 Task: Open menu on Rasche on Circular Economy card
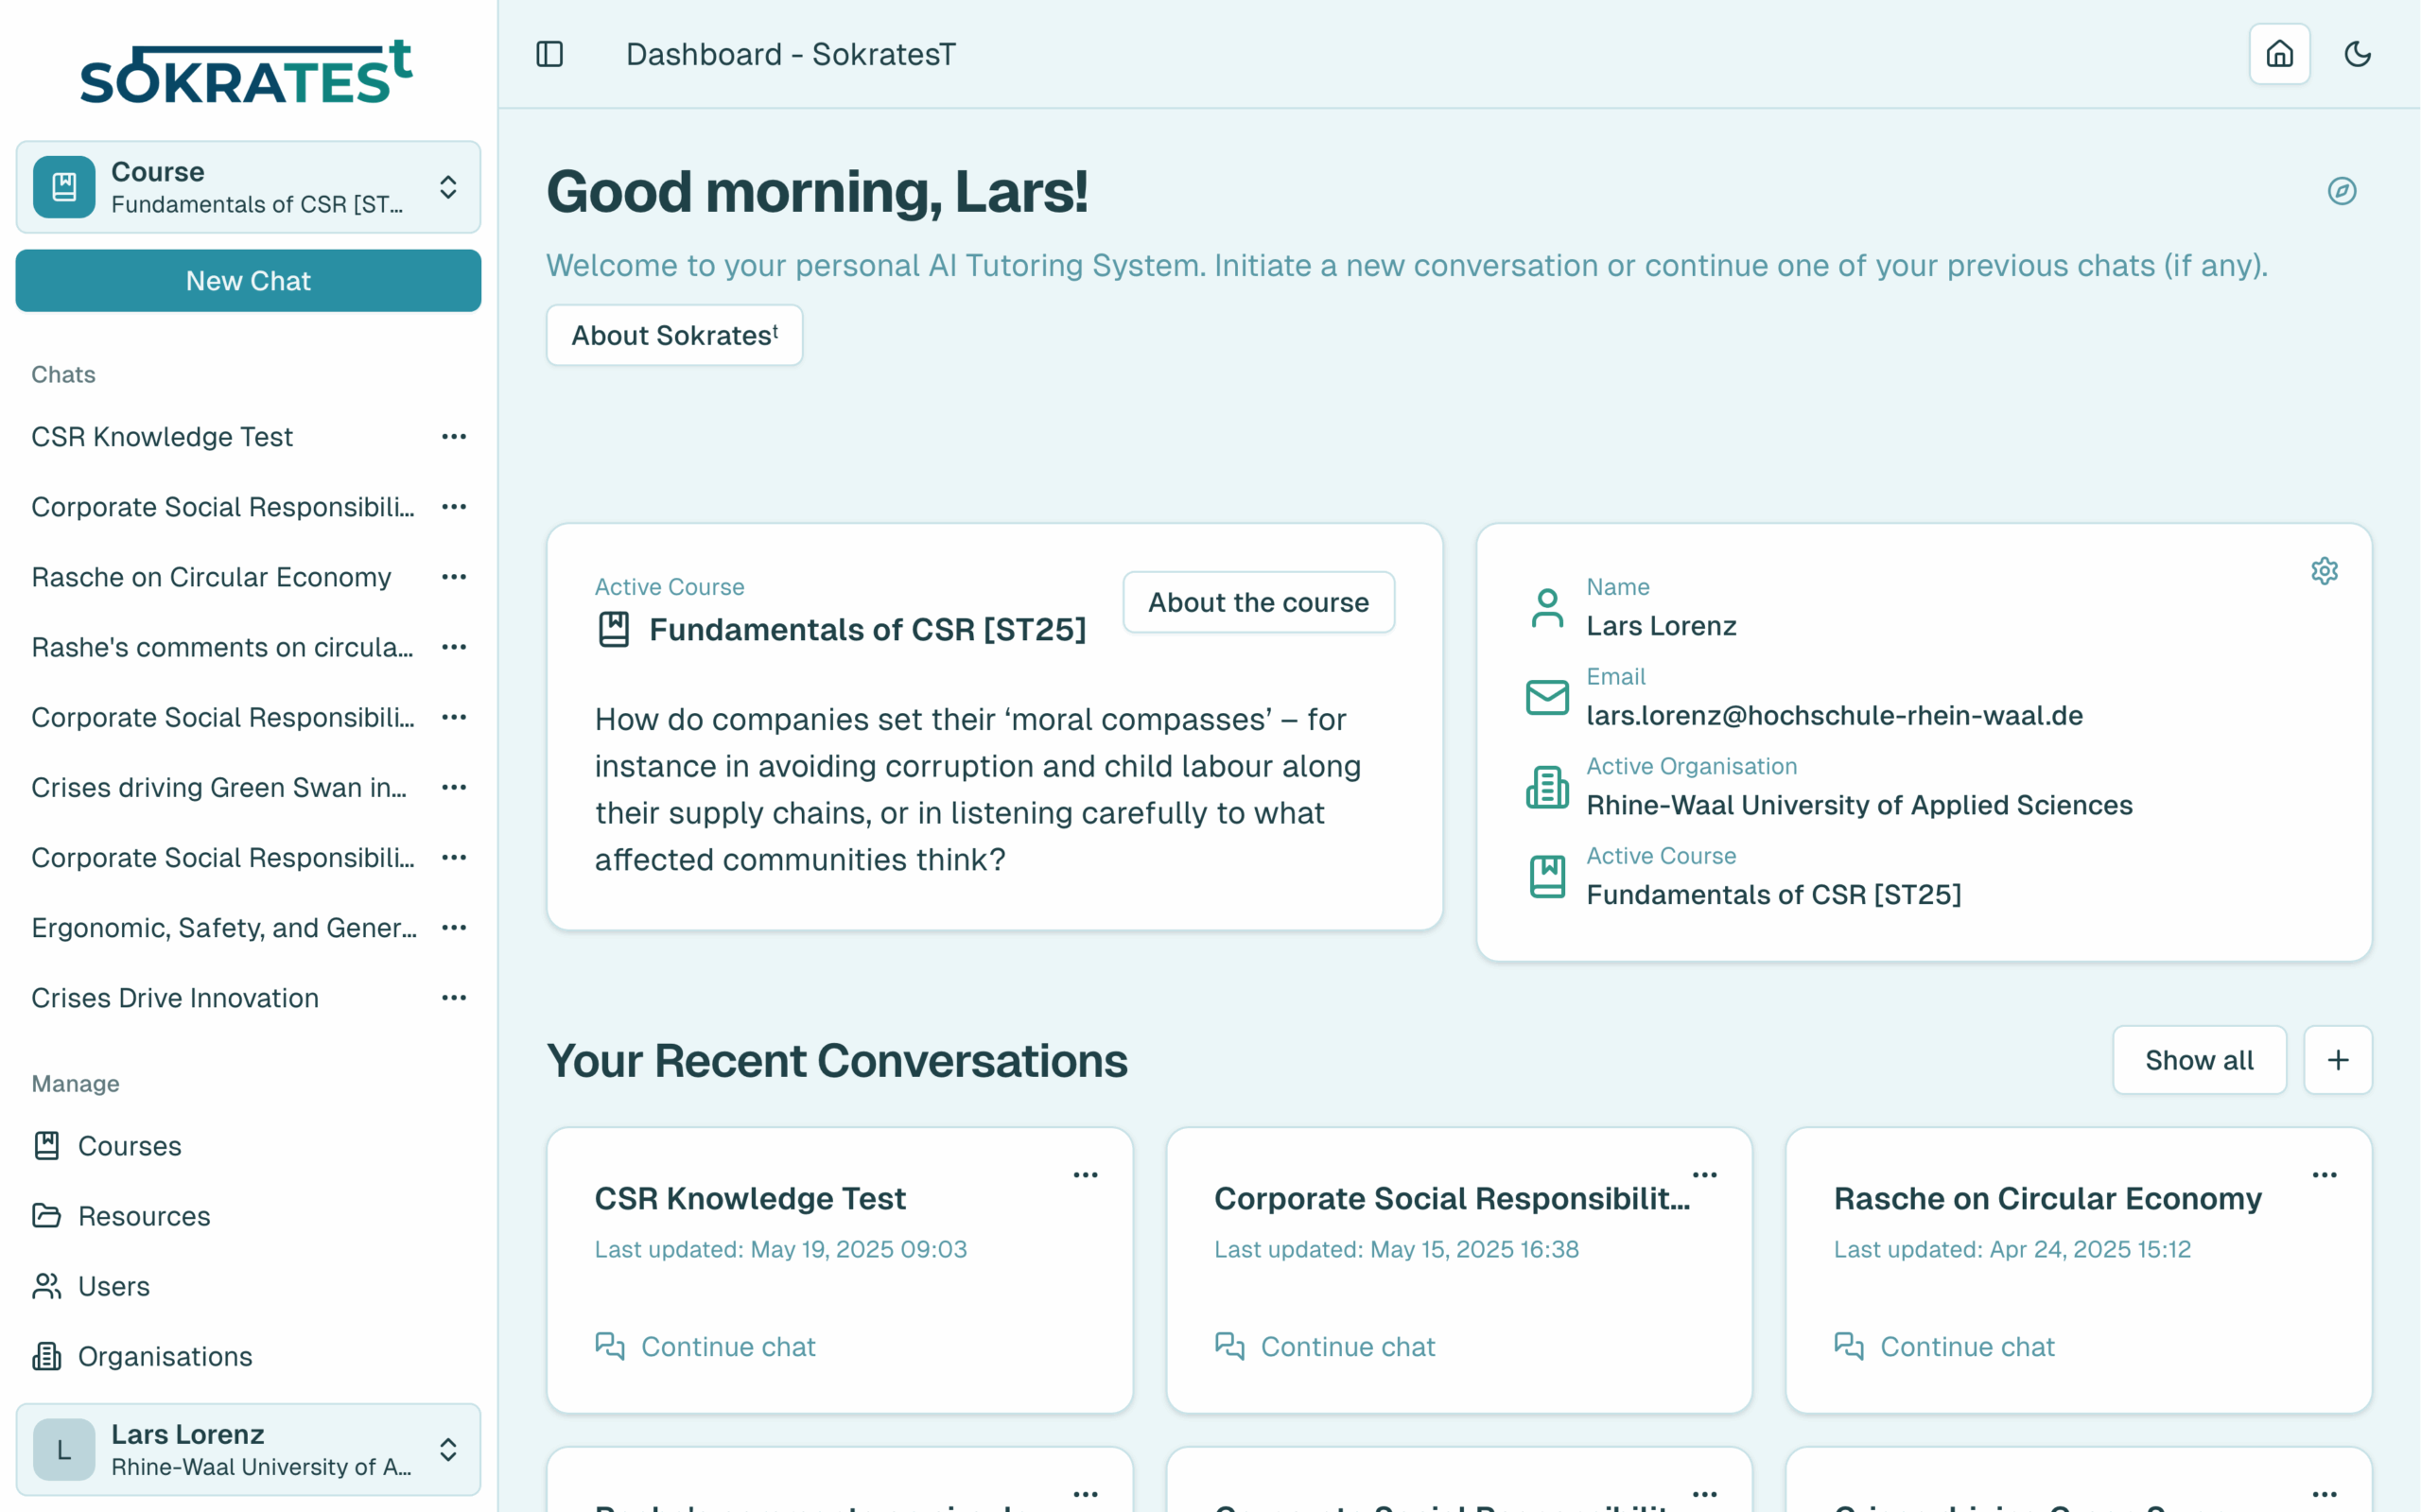[2325, 1175]
